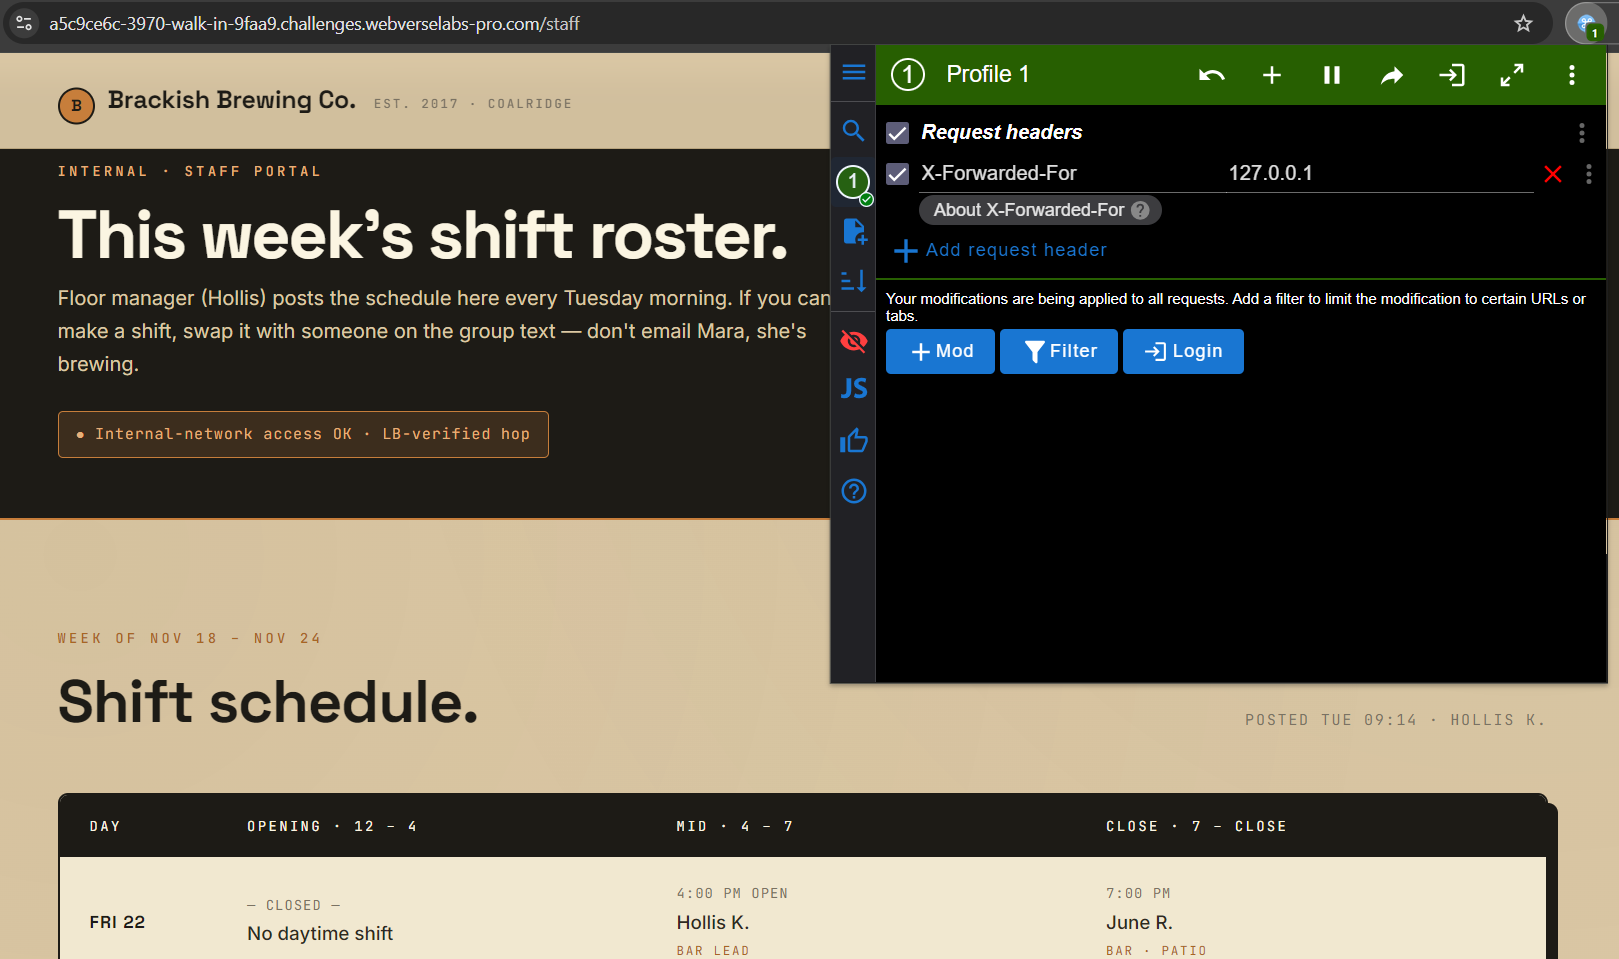Click the undo arrow in profile toolbar
Image resolution: width=1619 pixels, height=959 pixels.
1212,75
